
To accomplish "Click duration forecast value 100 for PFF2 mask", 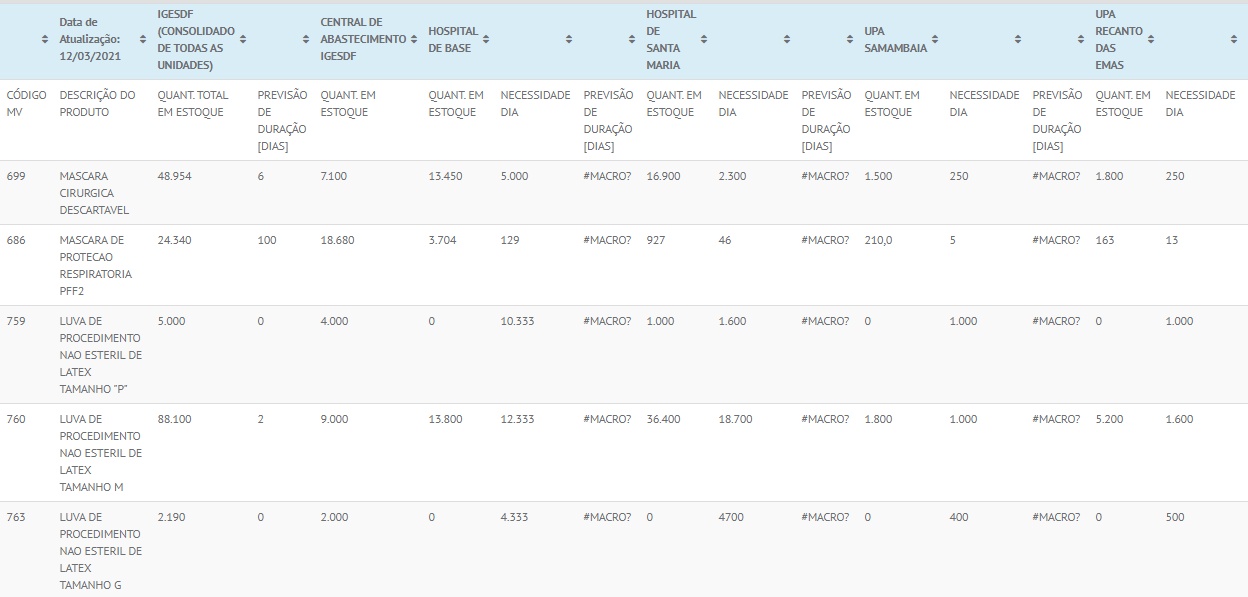I will tap(267, 240).
